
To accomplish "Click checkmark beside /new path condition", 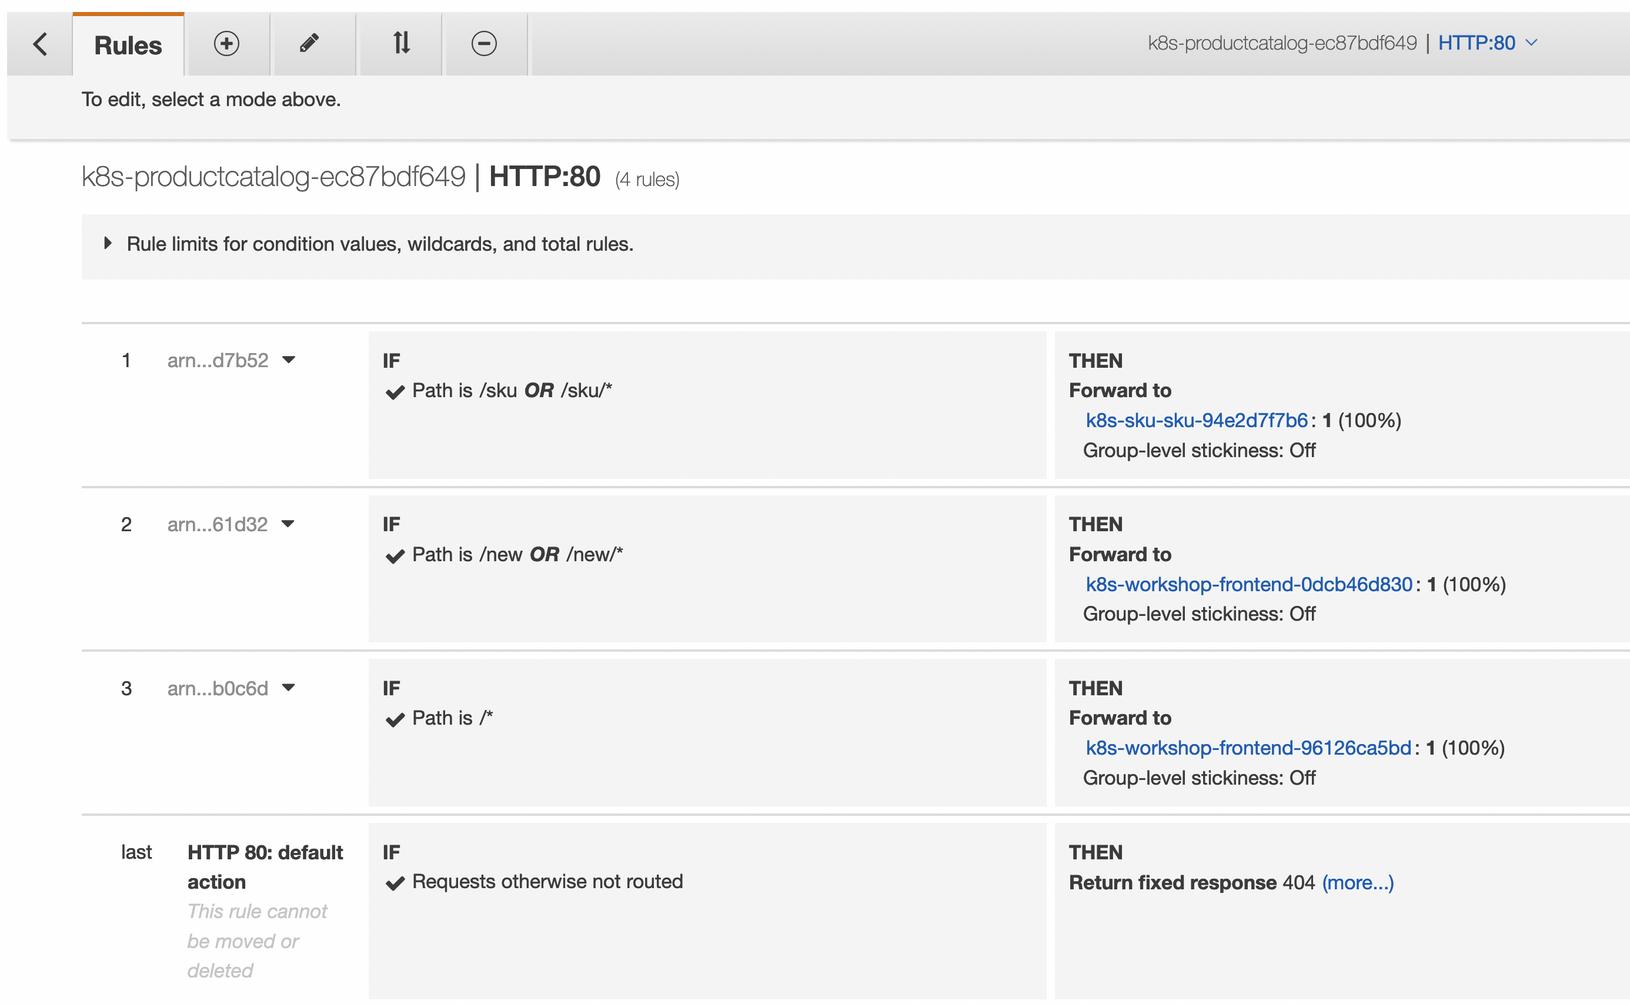I will pos(395,556).
